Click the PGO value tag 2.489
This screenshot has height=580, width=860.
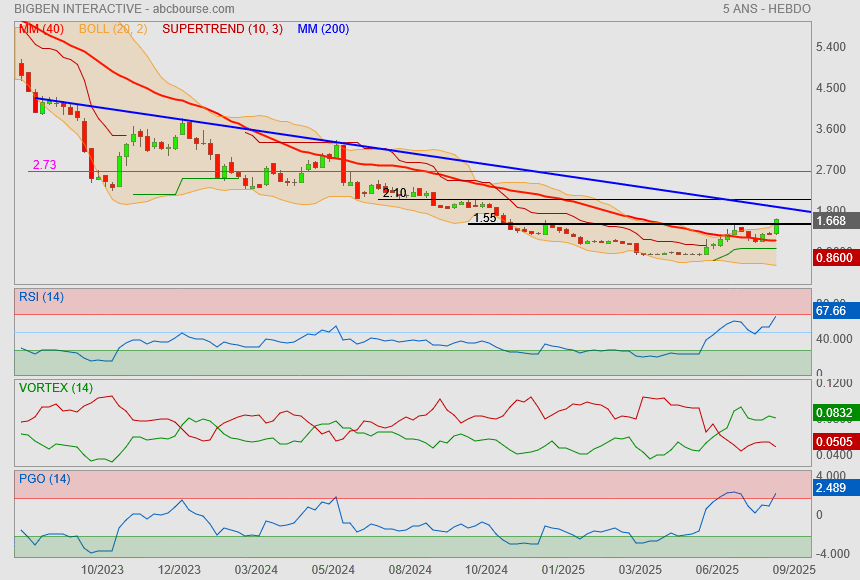833,487
